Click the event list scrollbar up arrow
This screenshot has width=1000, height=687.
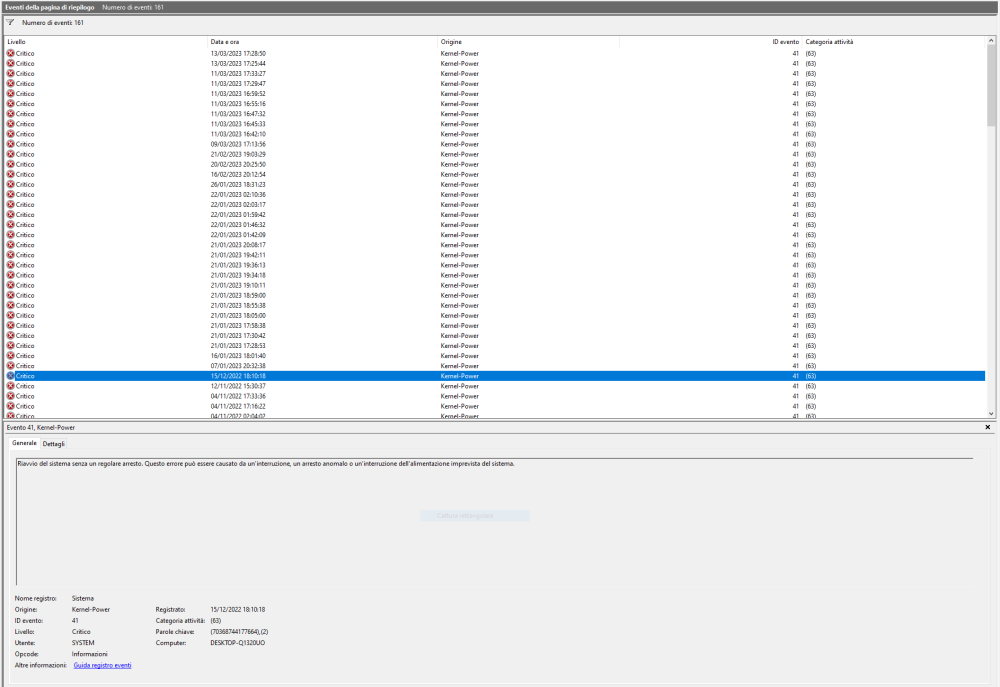(x=990, y=41)
